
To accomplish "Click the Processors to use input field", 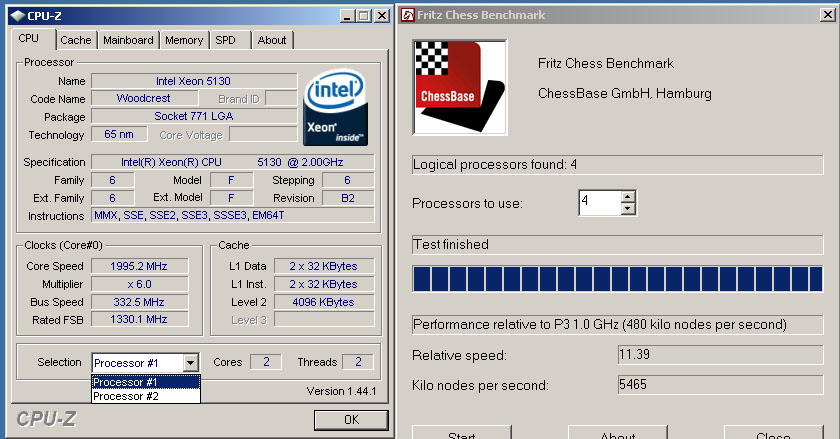I will point(599,203).
